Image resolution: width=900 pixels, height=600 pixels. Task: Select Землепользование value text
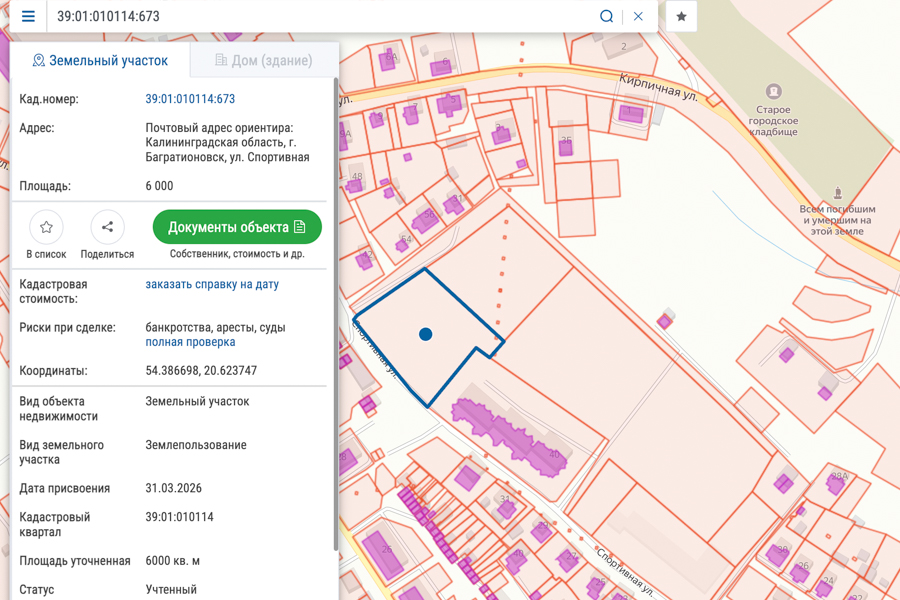pos(196,445)
